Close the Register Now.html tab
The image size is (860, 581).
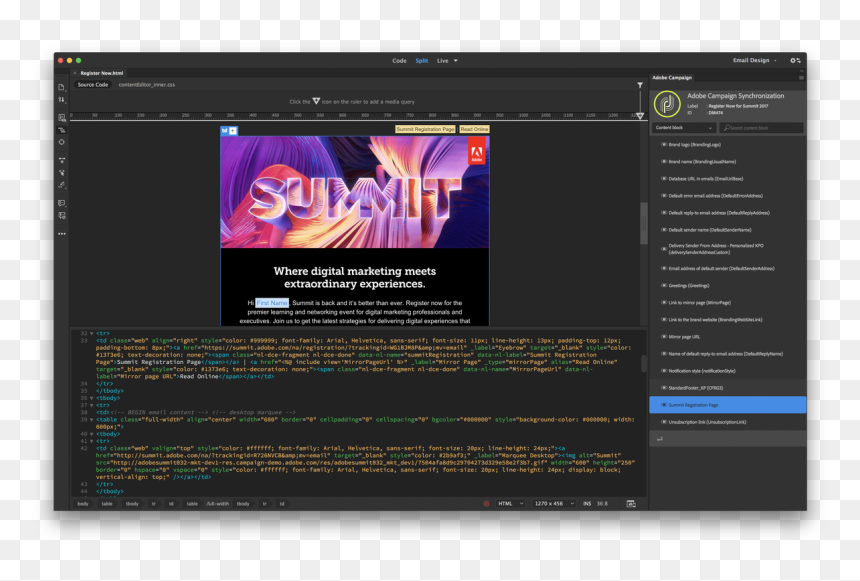pyautogui.click(x=75, y=73)
